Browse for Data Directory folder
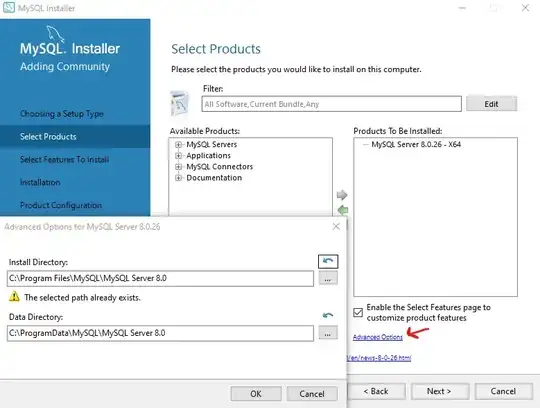This screenshot has width=540, height=408. click(328, 333)
